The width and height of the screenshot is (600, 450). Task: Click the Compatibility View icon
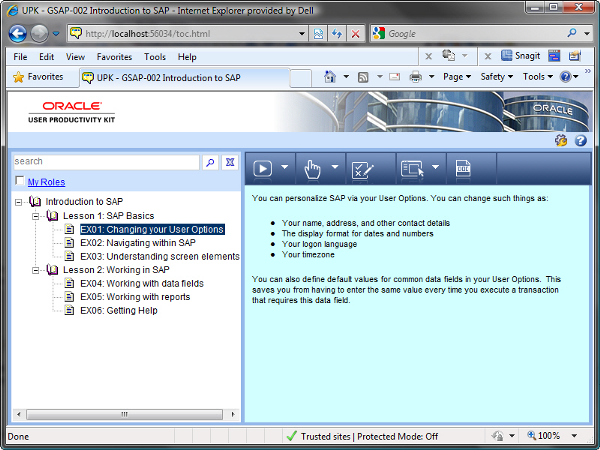click(x=318, y=34)
